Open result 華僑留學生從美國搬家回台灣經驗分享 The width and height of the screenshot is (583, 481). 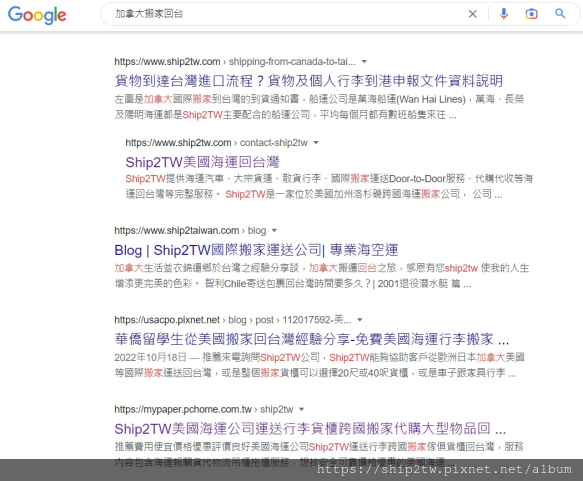point(312,339)
